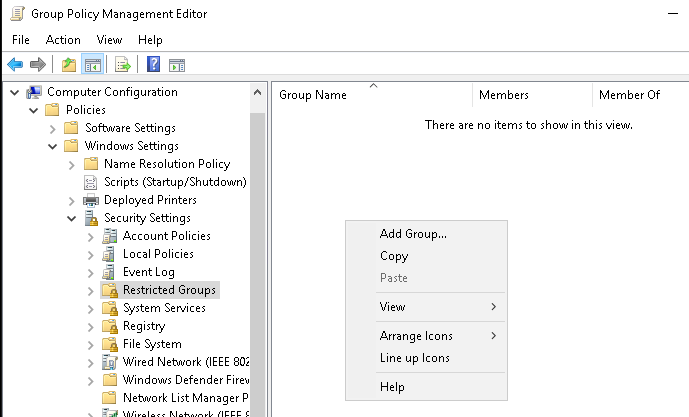Click the Group Policy Management Editor title icon

pos(17,14)
